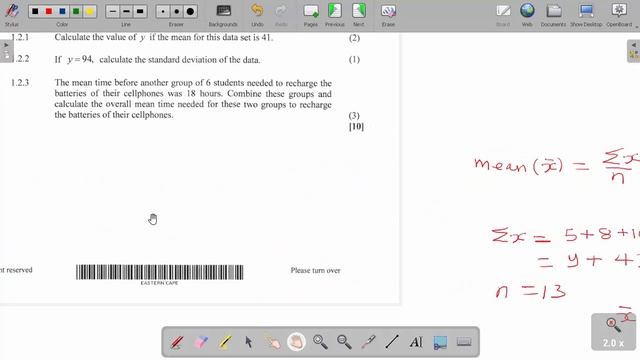Expand the left side panel tab
Screen dimensions: 640x360
click(6, 50)
